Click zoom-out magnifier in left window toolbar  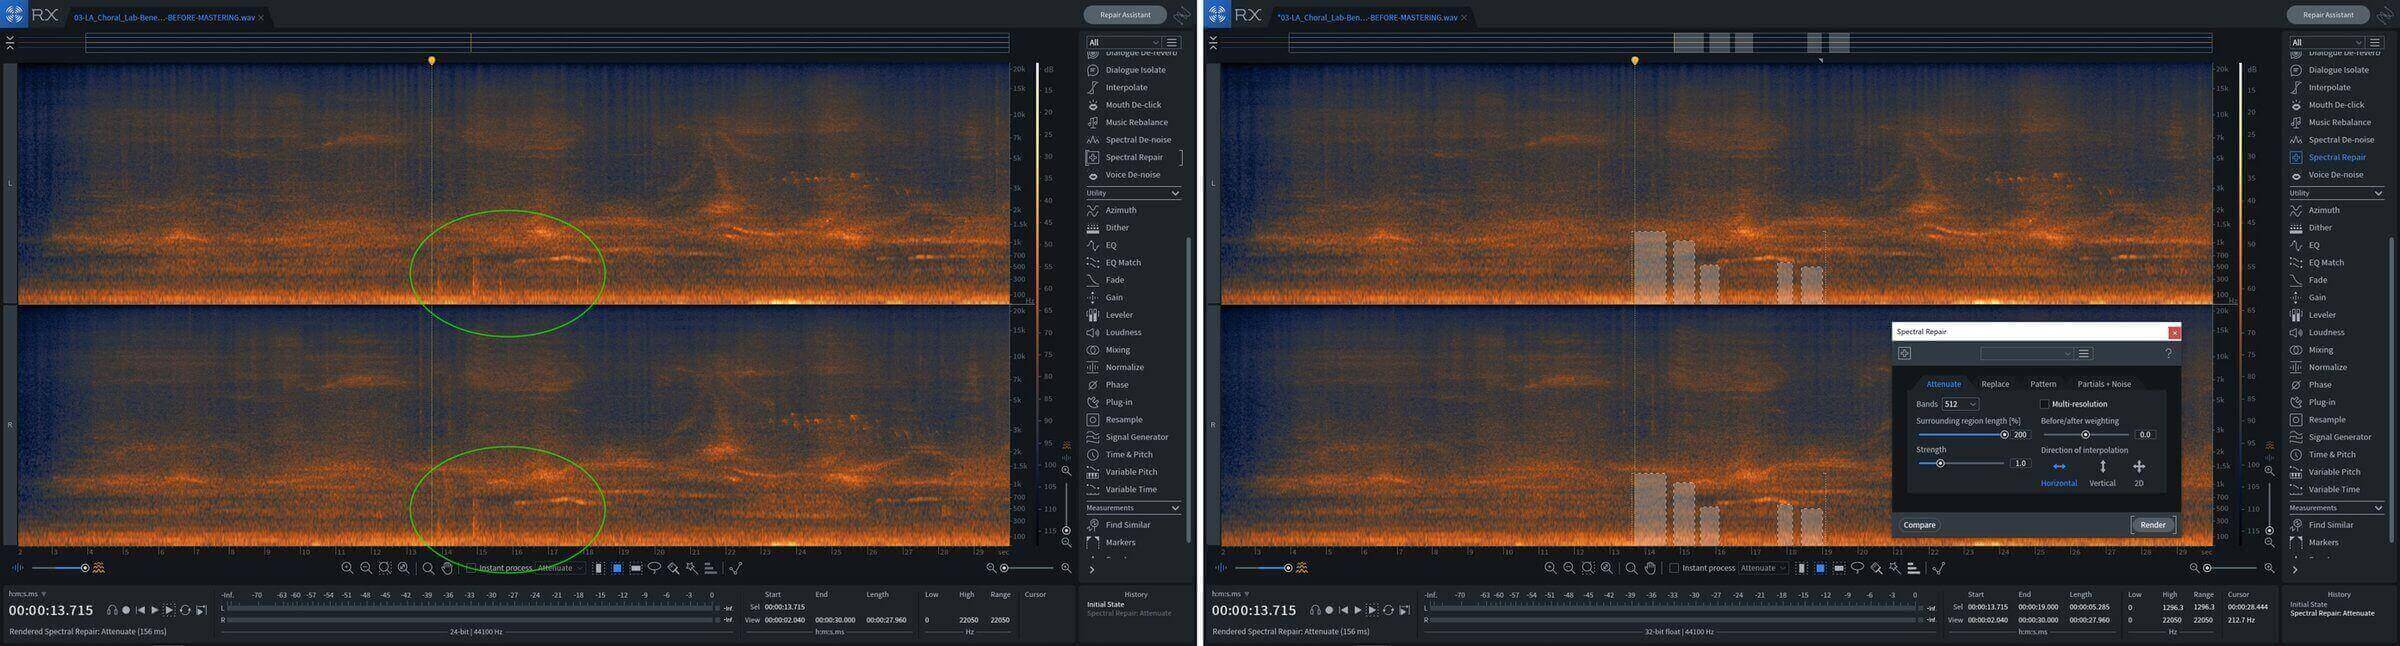point(366,568)
